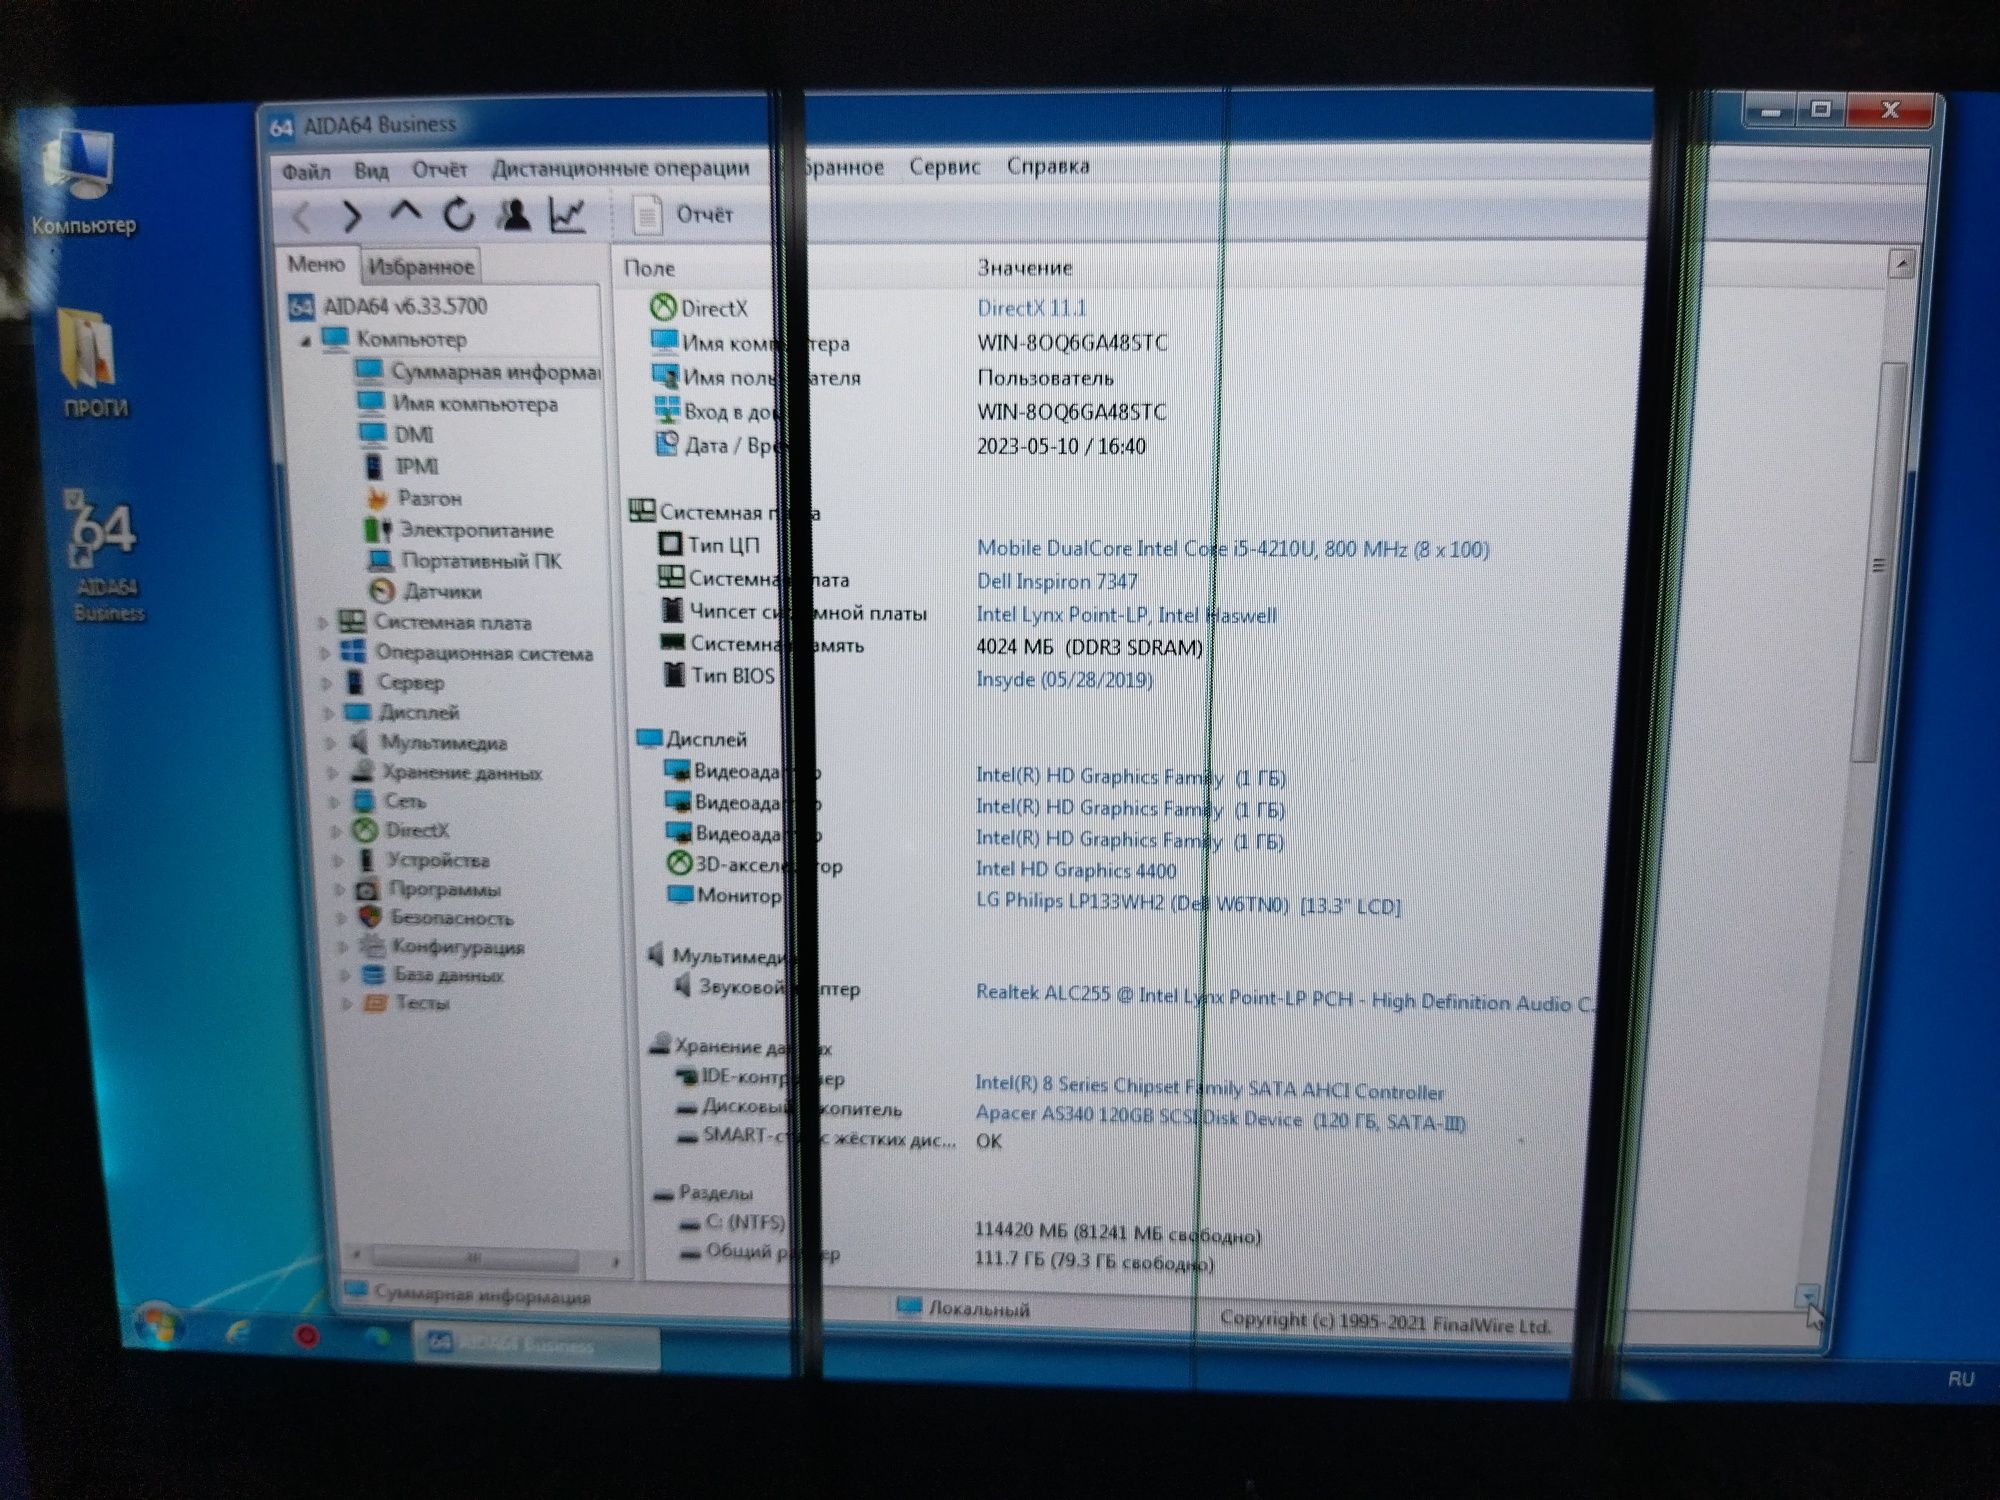Click the Программы icon in tree
The height and width of the screenshot is (1500, 2000).
coord(368,889)
